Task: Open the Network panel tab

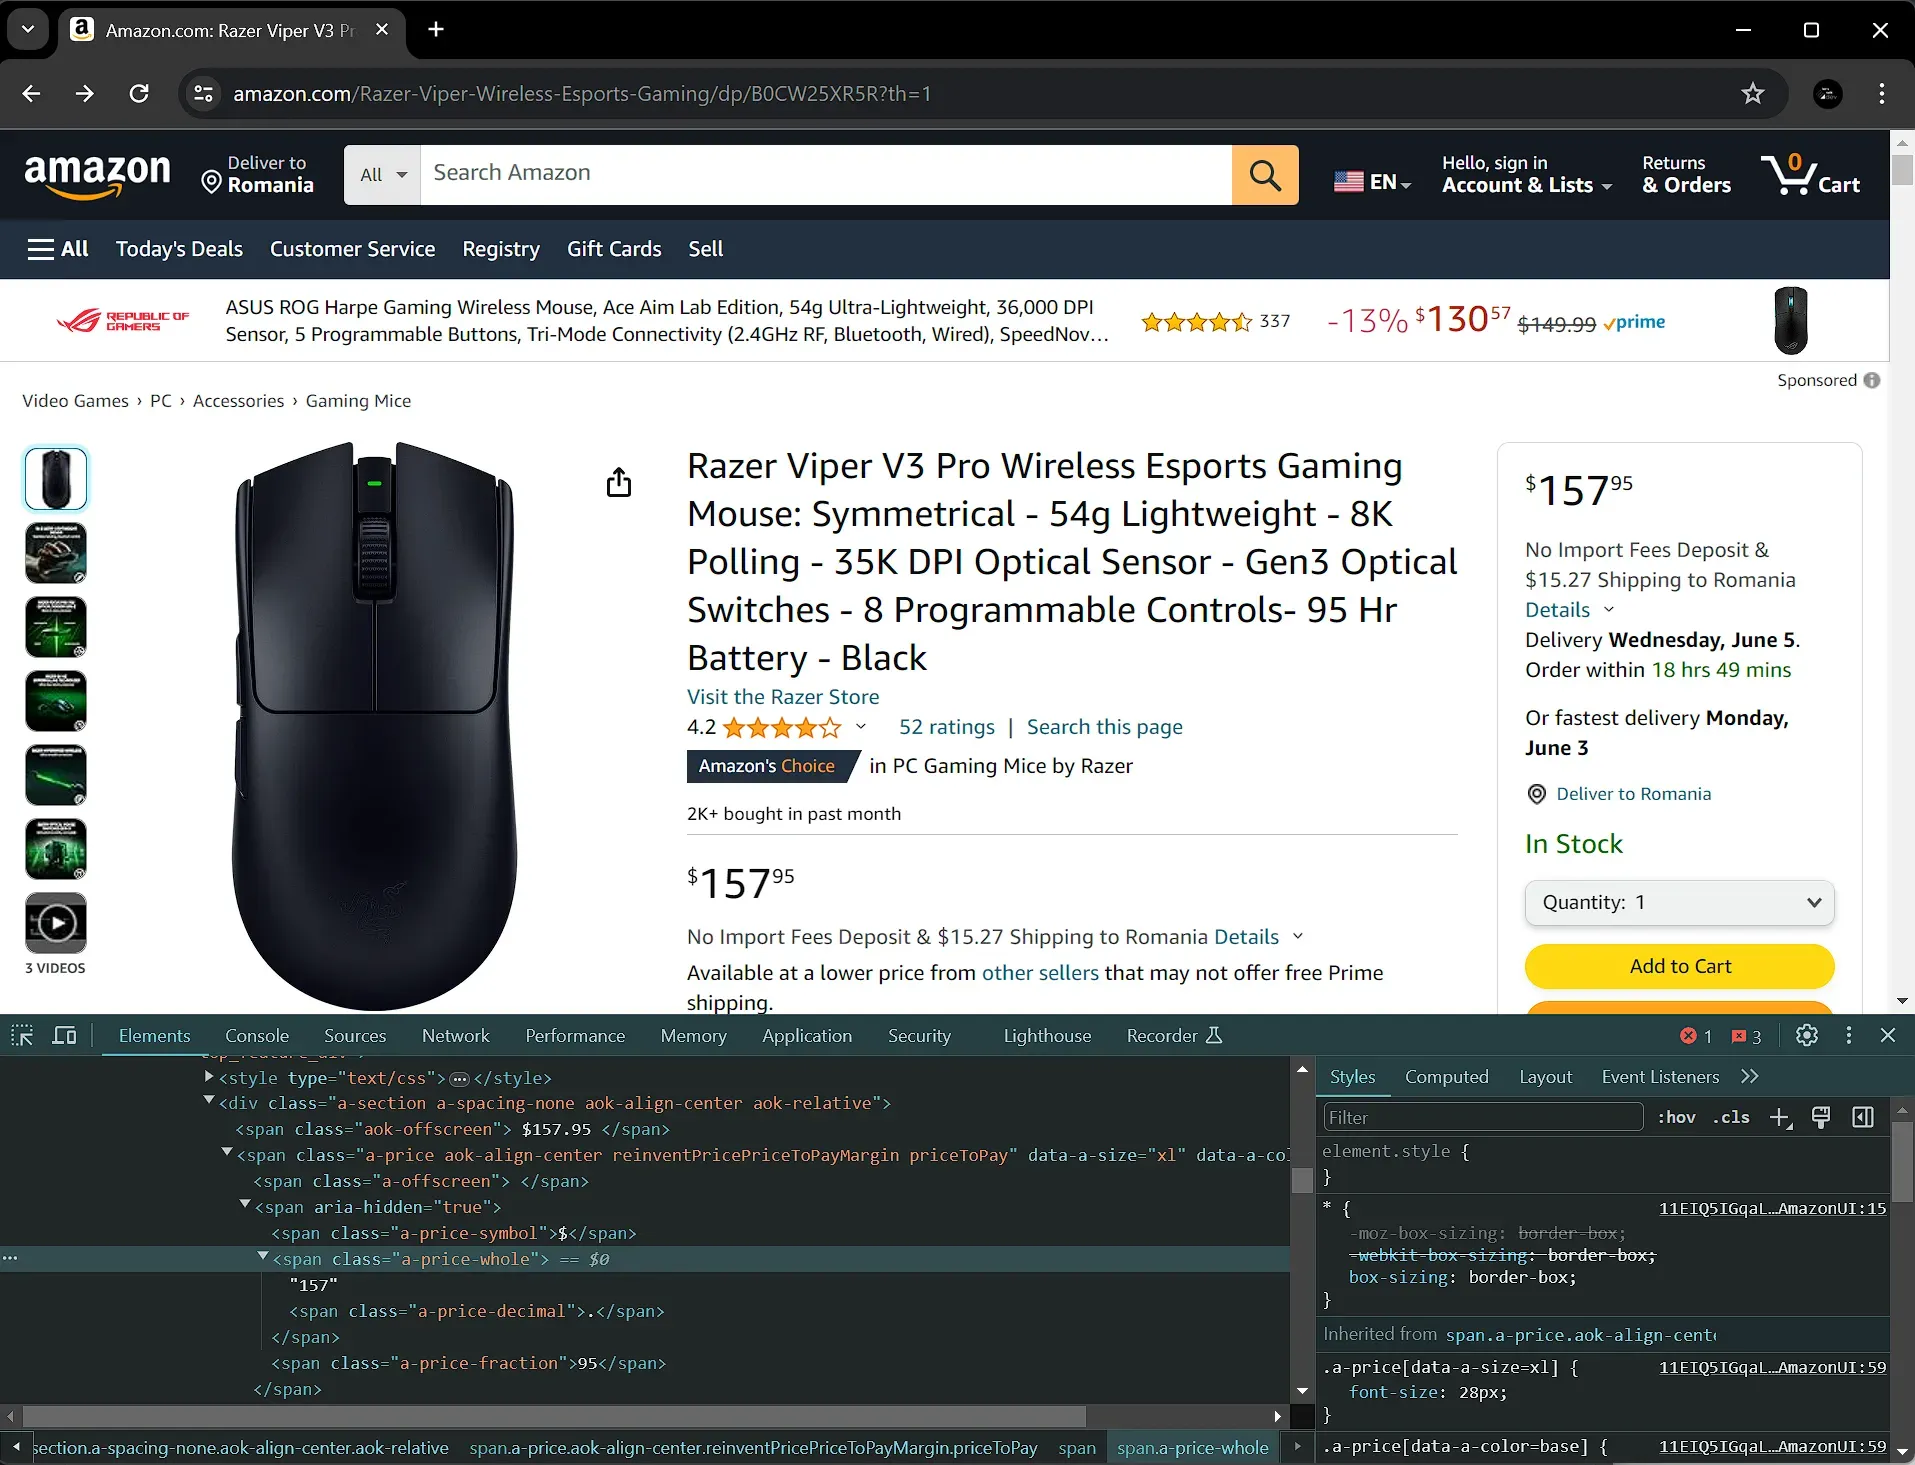Action: tap(455, 1035)
